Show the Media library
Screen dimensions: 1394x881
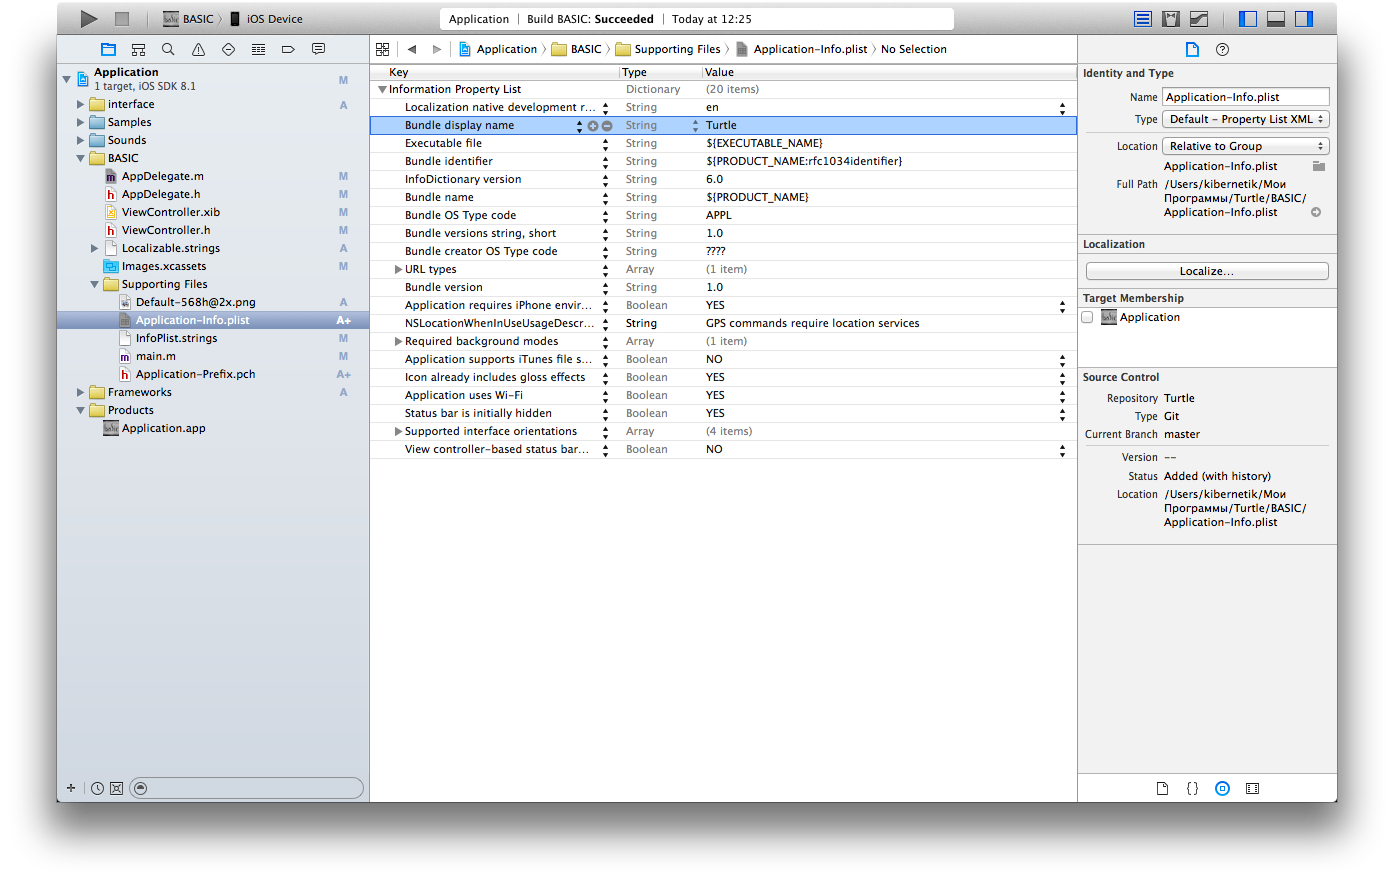[1252, 788]
